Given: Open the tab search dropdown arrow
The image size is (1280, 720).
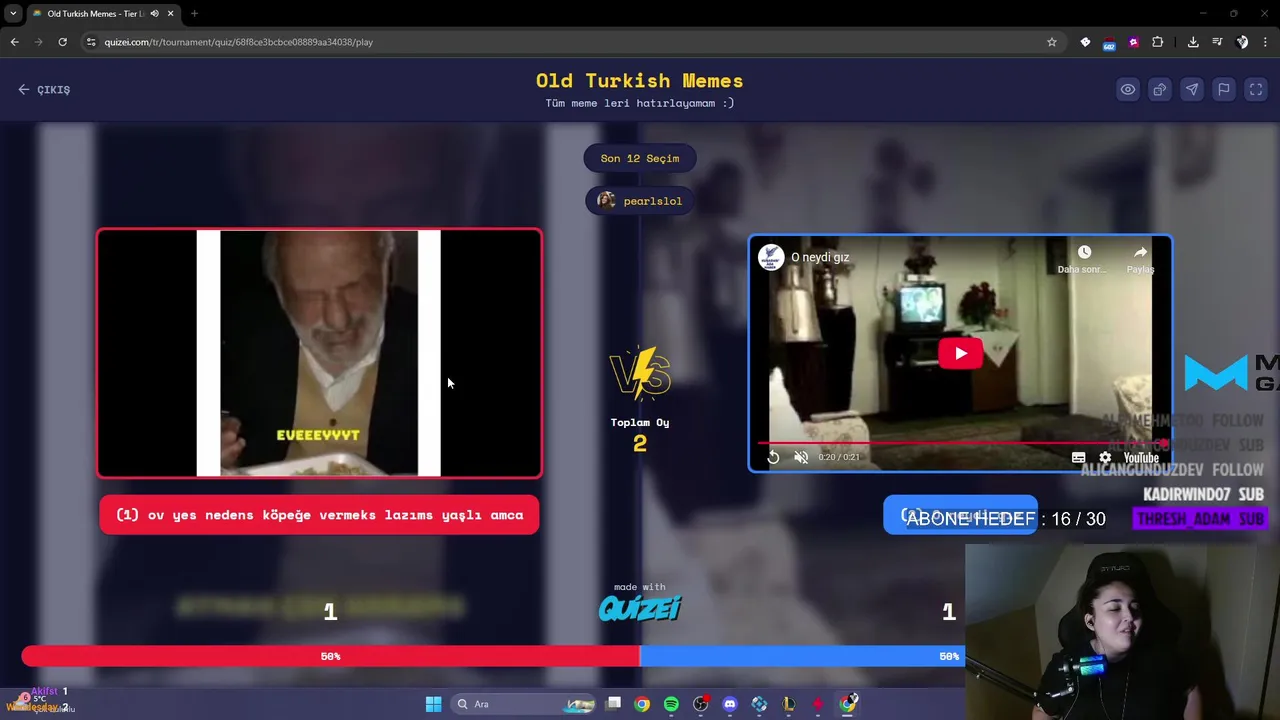Looking at the screenshot, I should pos(13,14).
